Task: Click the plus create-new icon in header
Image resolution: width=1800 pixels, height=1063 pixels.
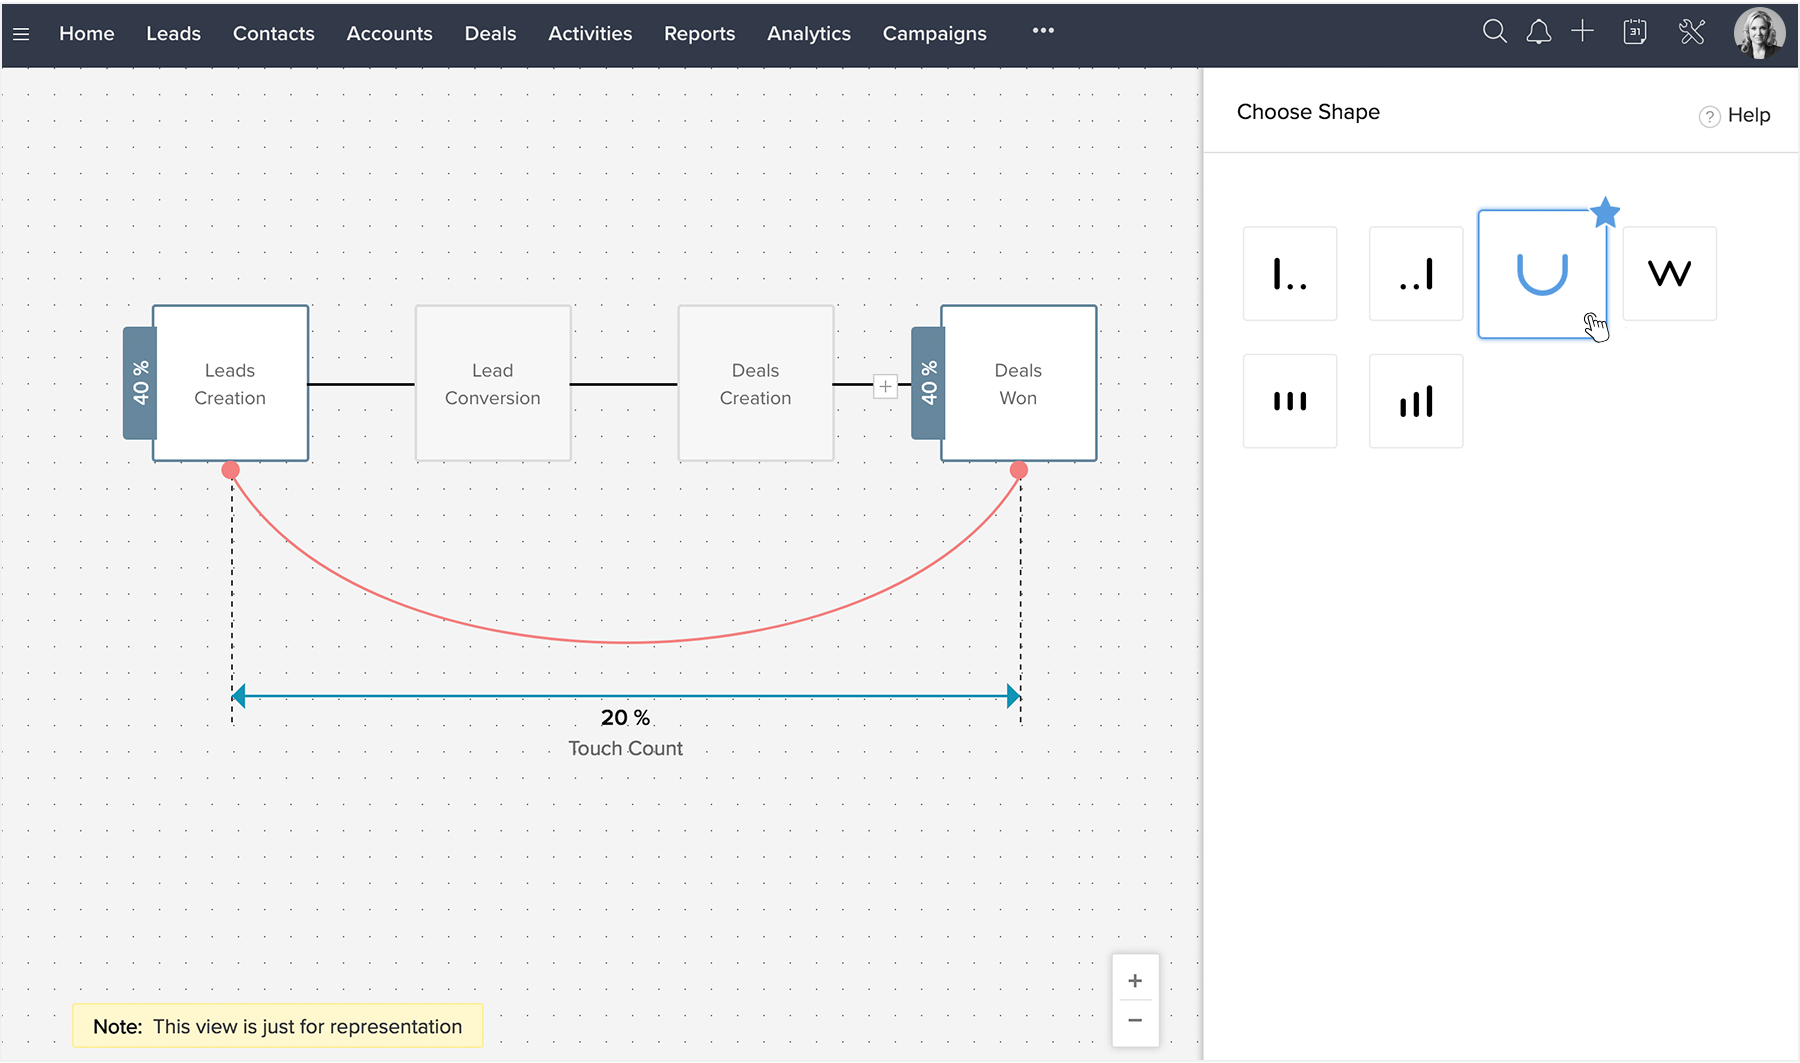Action: (x=1582, y=32)
